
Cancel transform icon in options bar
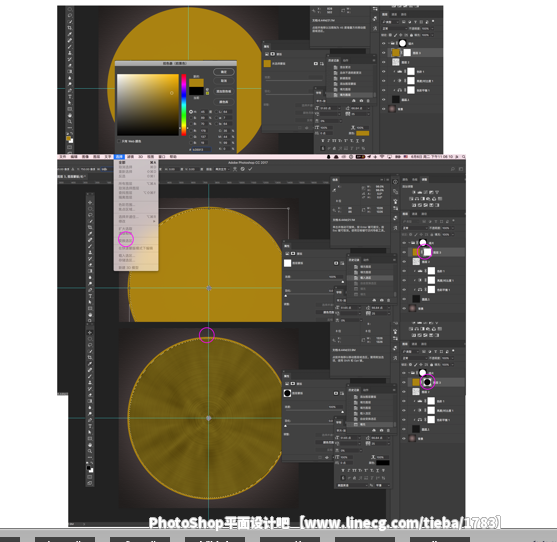[243, 169]
